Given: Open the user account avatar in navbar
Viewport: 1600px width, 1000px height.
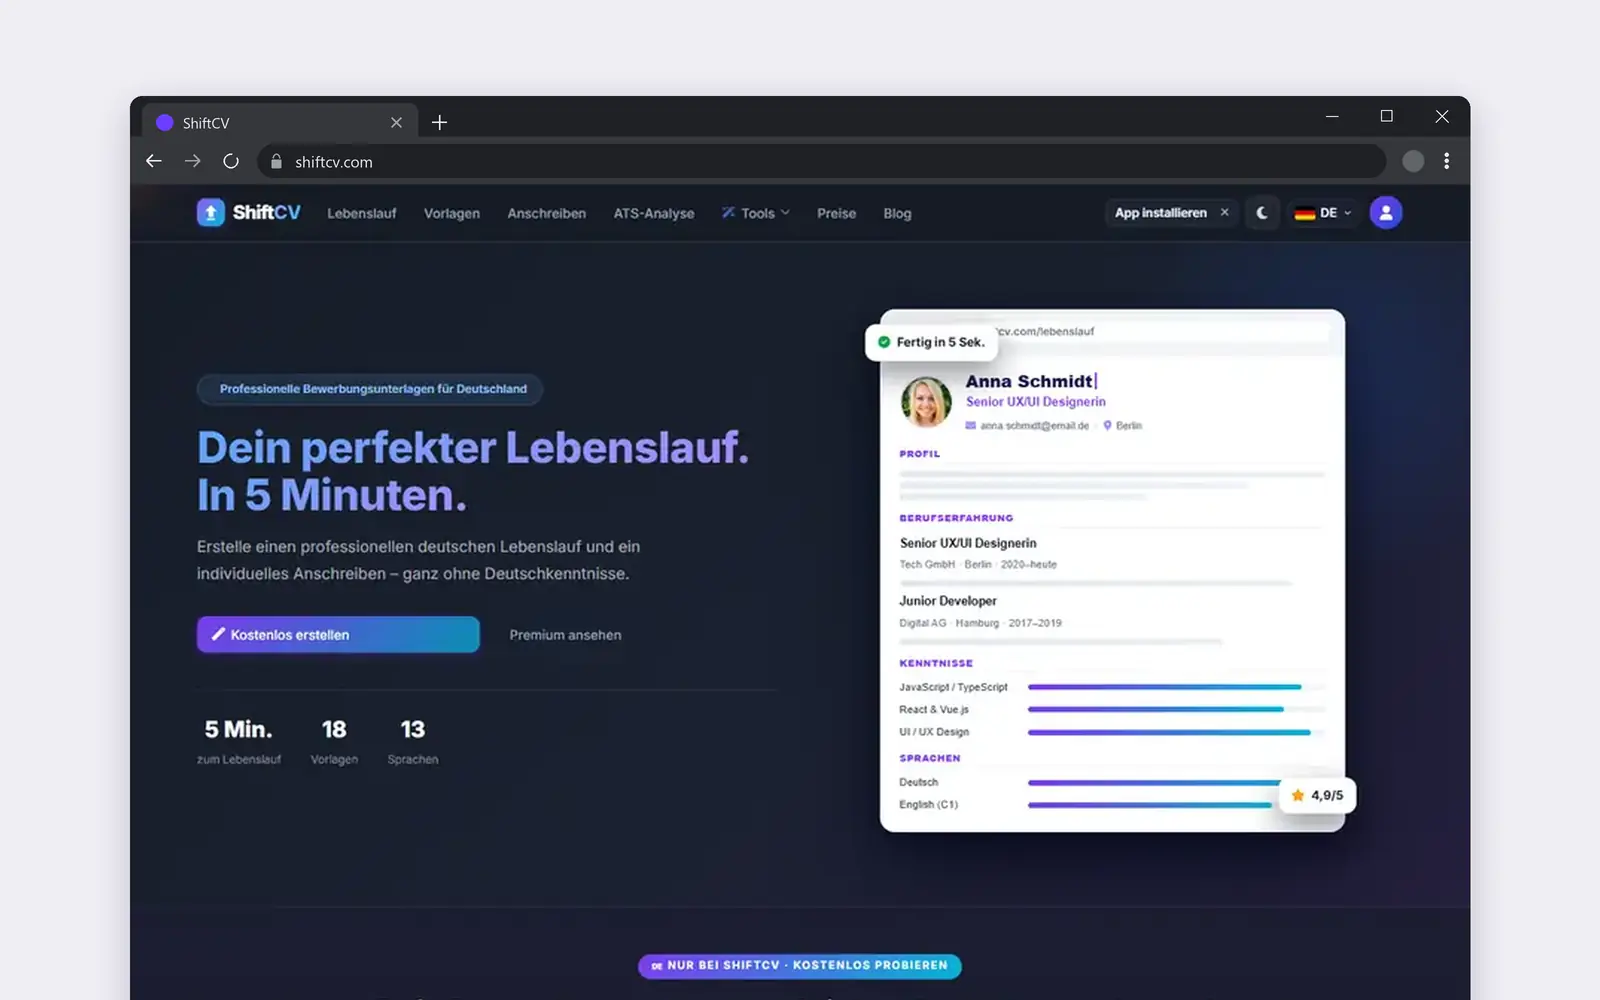Looking at the screenshot, I should pos(1385,212).
